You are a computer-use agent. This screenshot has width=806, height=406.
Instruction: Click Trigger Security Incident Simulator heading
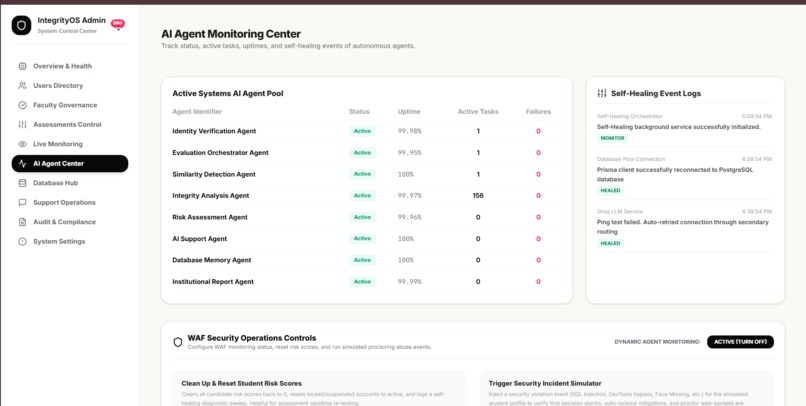[545, 383]
